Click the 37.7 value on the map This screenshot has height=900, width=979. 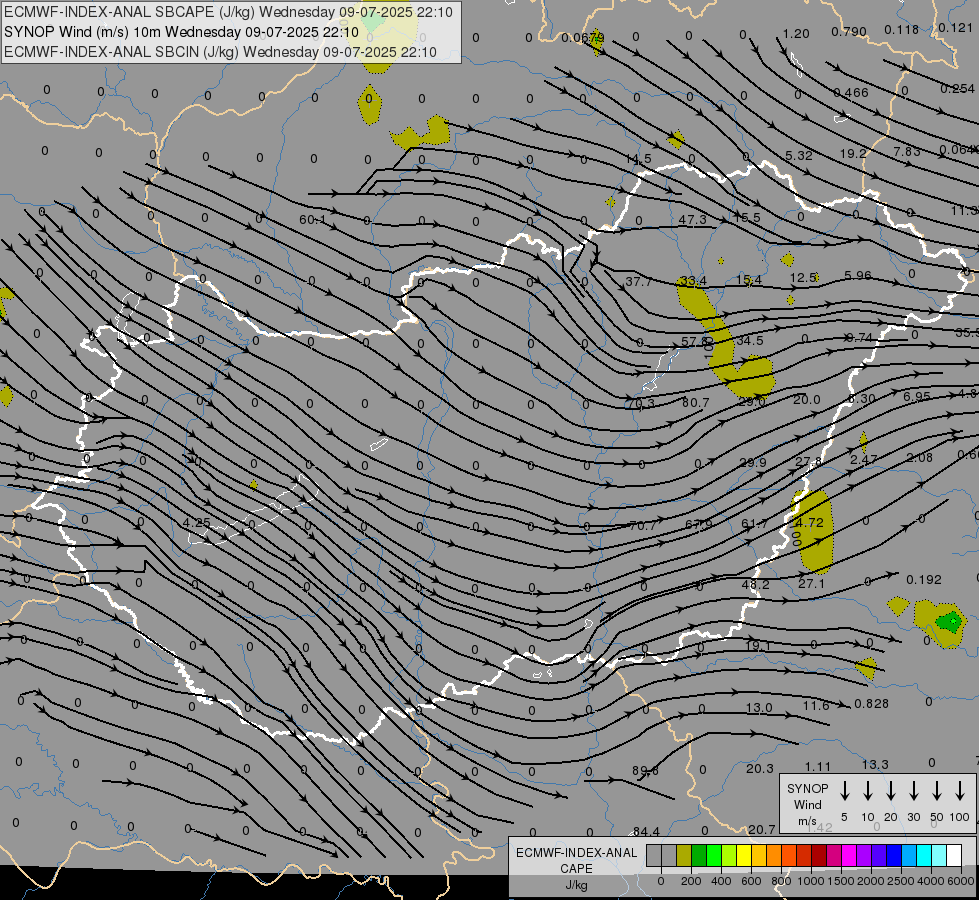tap(639, 282)
